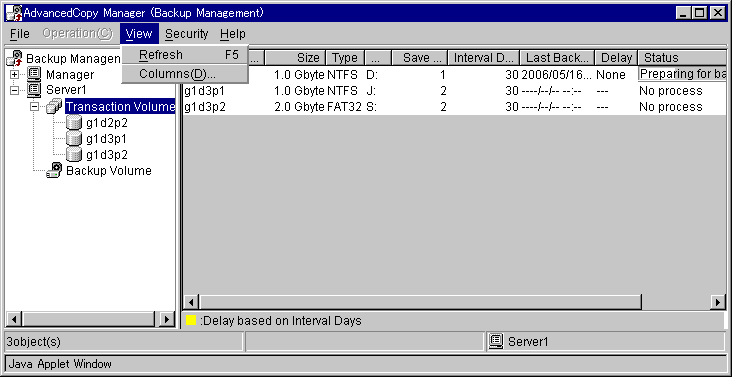
Task: Click the Backup Management root tree icon
Action: point(15,58)
